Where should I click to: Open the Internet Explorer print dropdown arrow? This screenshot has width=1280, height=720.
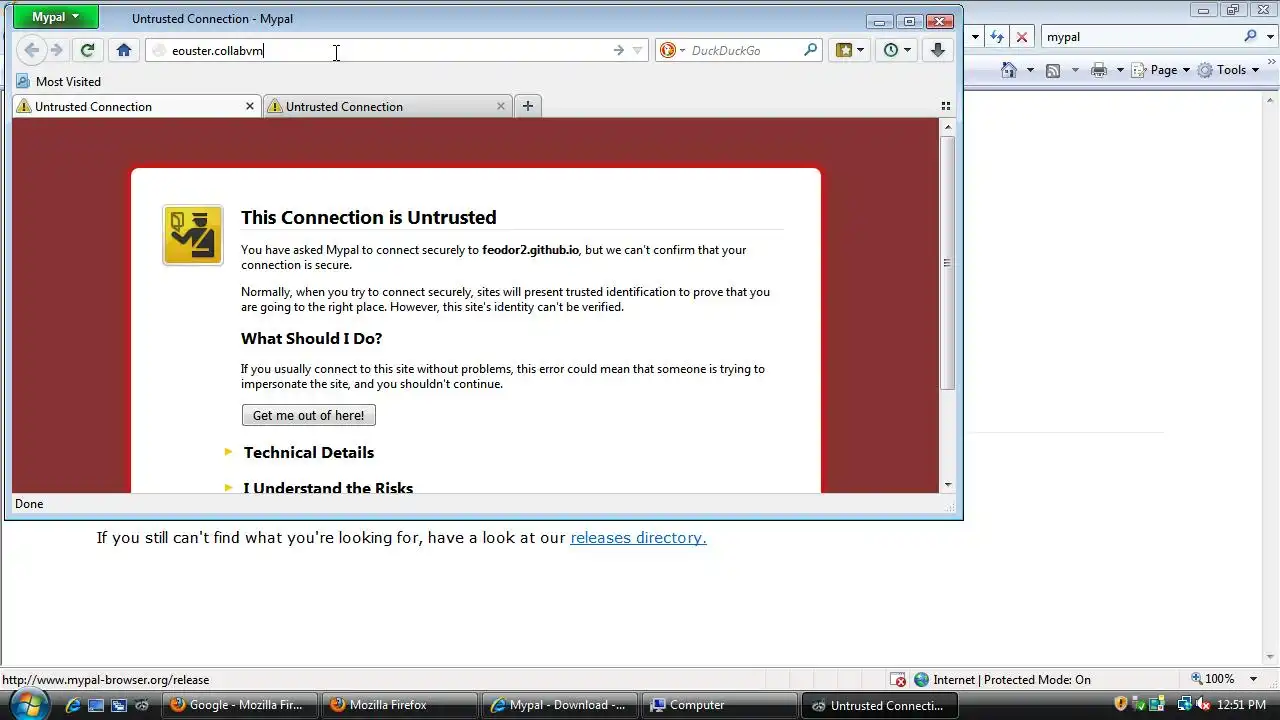click(x=1120, y=70)
